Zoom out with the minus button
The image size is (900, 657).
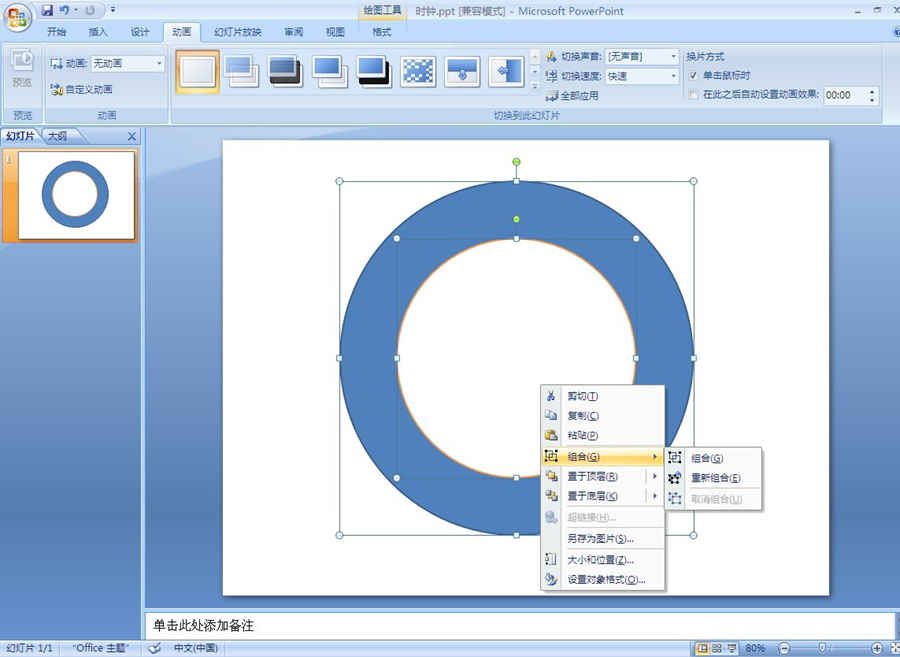click(x=785, y=648)
